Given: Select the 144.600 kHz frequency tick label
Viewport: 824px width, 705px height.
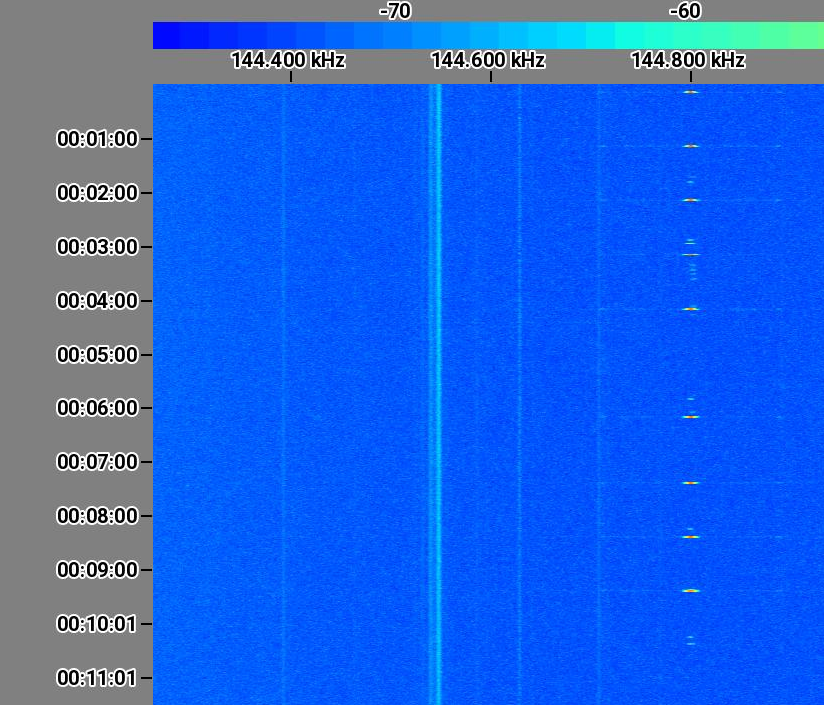Looking at the screenshot, I should tap(488, 60).
